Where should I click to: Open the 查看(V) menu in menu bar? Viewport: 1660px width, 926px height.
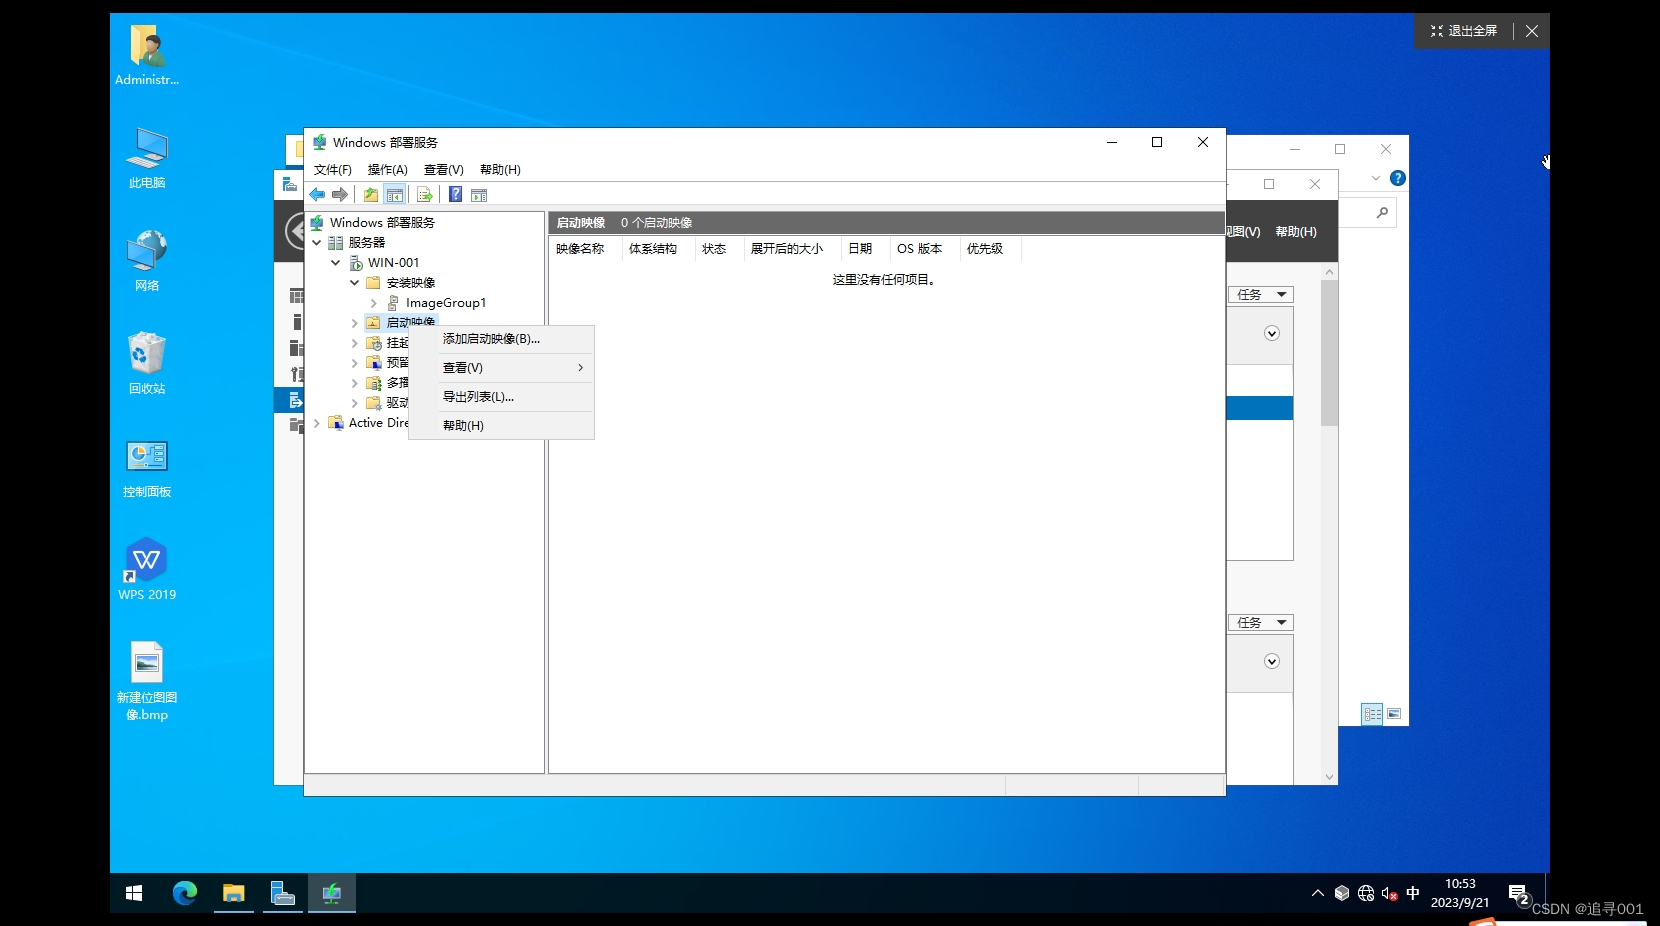443,170
